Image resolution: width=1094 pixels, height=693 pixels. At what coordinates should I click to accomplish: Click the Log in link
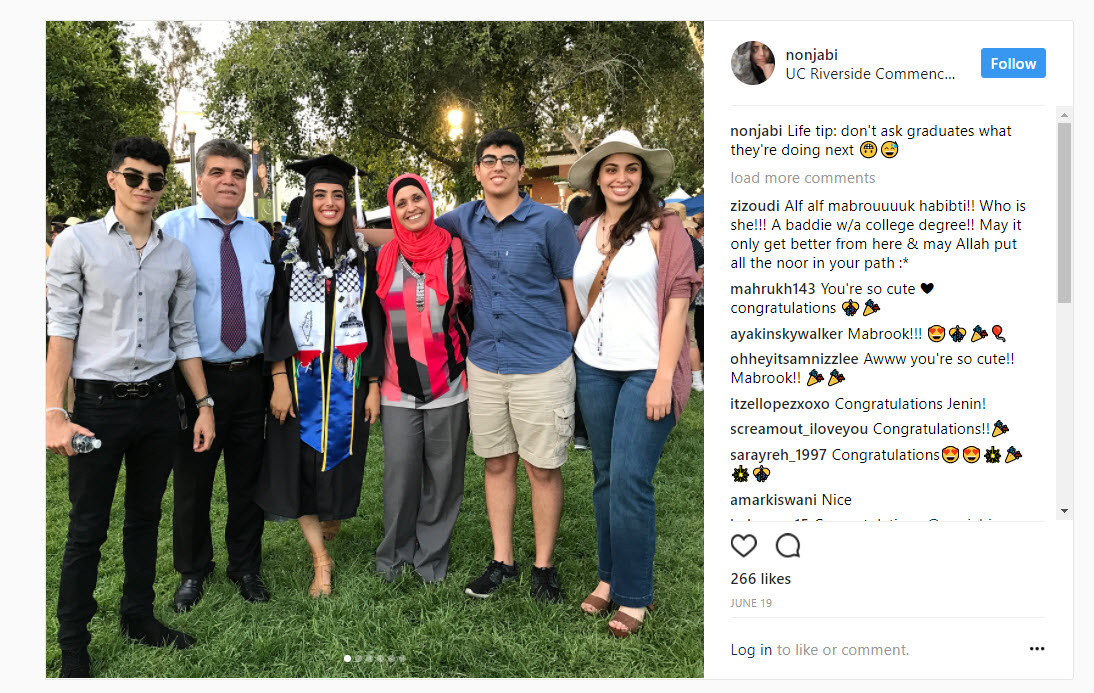(751, 650)
